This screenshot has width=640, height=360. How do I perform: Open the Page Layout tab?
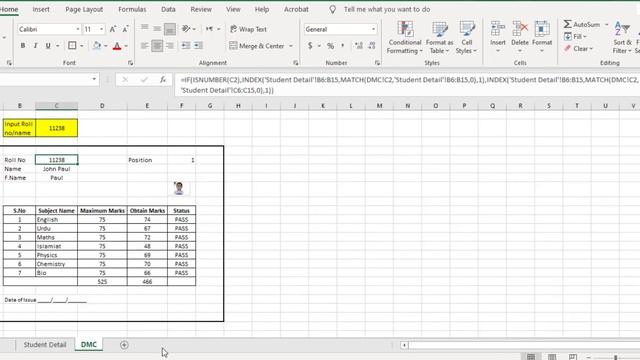pos(84,9)
